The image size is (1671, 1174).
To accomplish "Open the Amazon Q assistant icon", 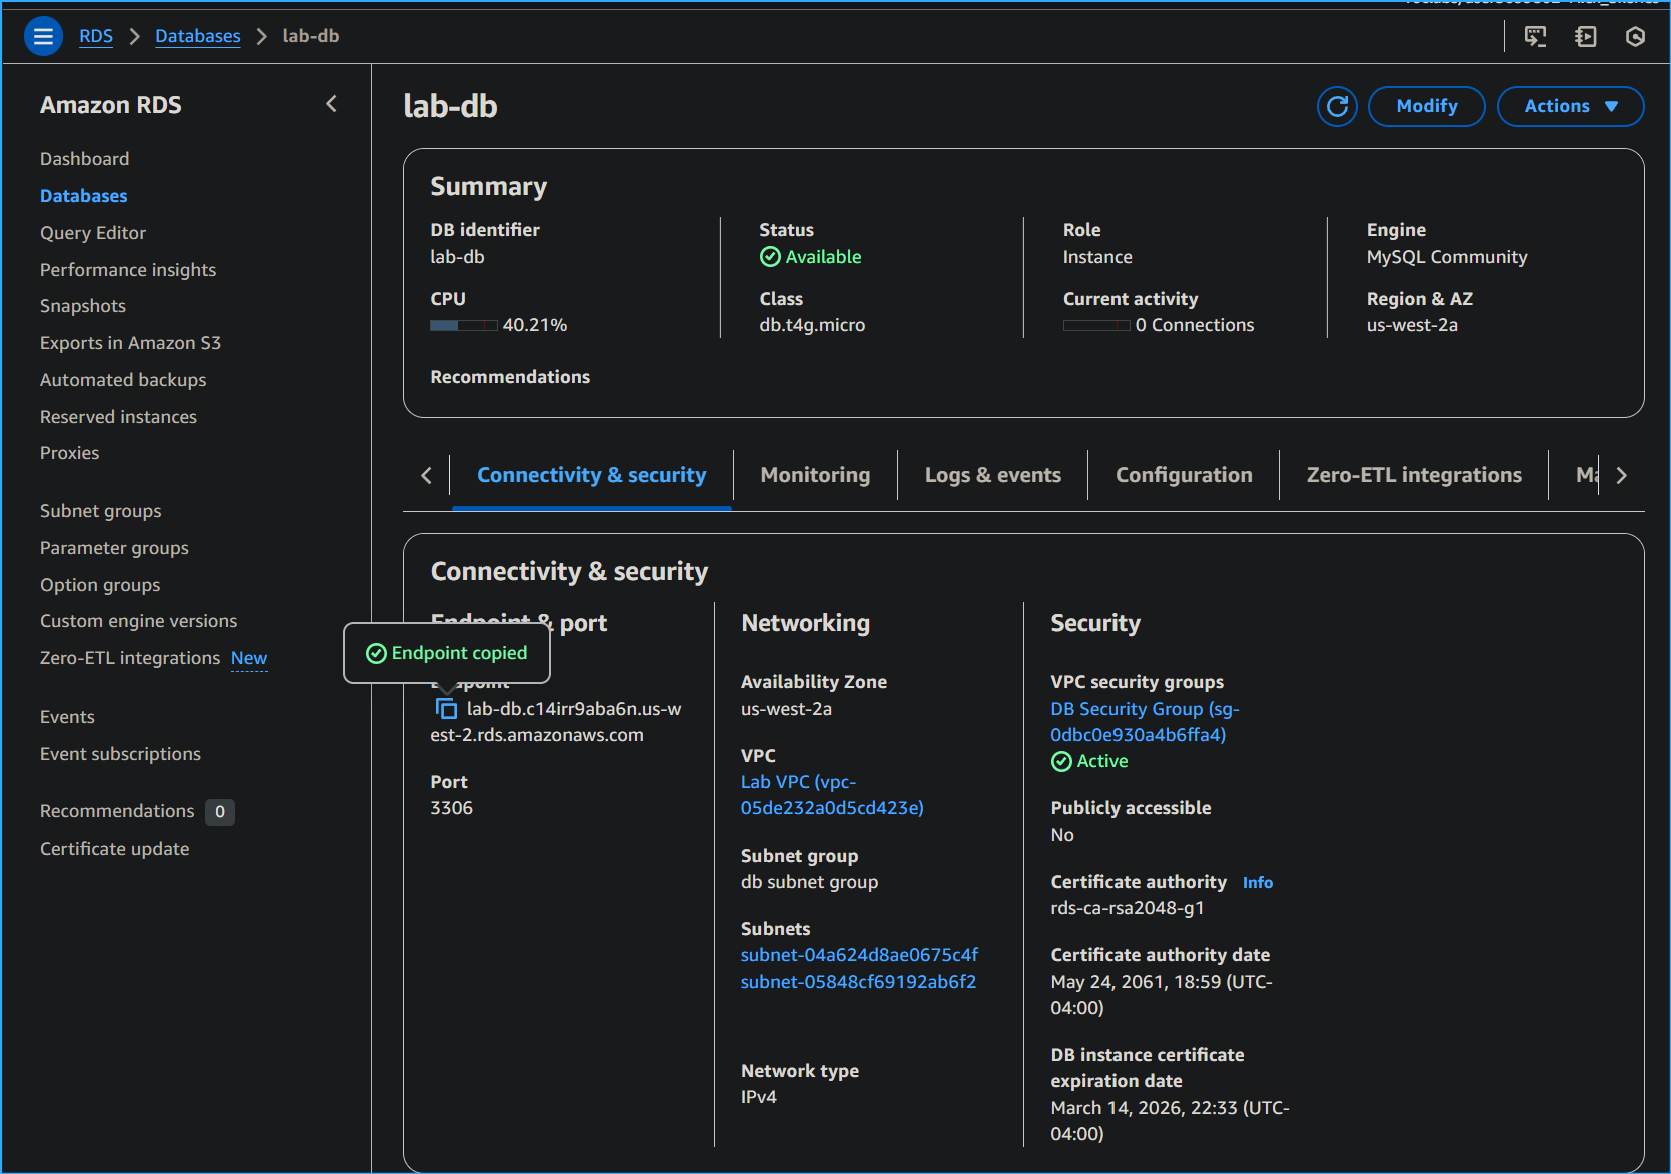I will point(1636,36).
